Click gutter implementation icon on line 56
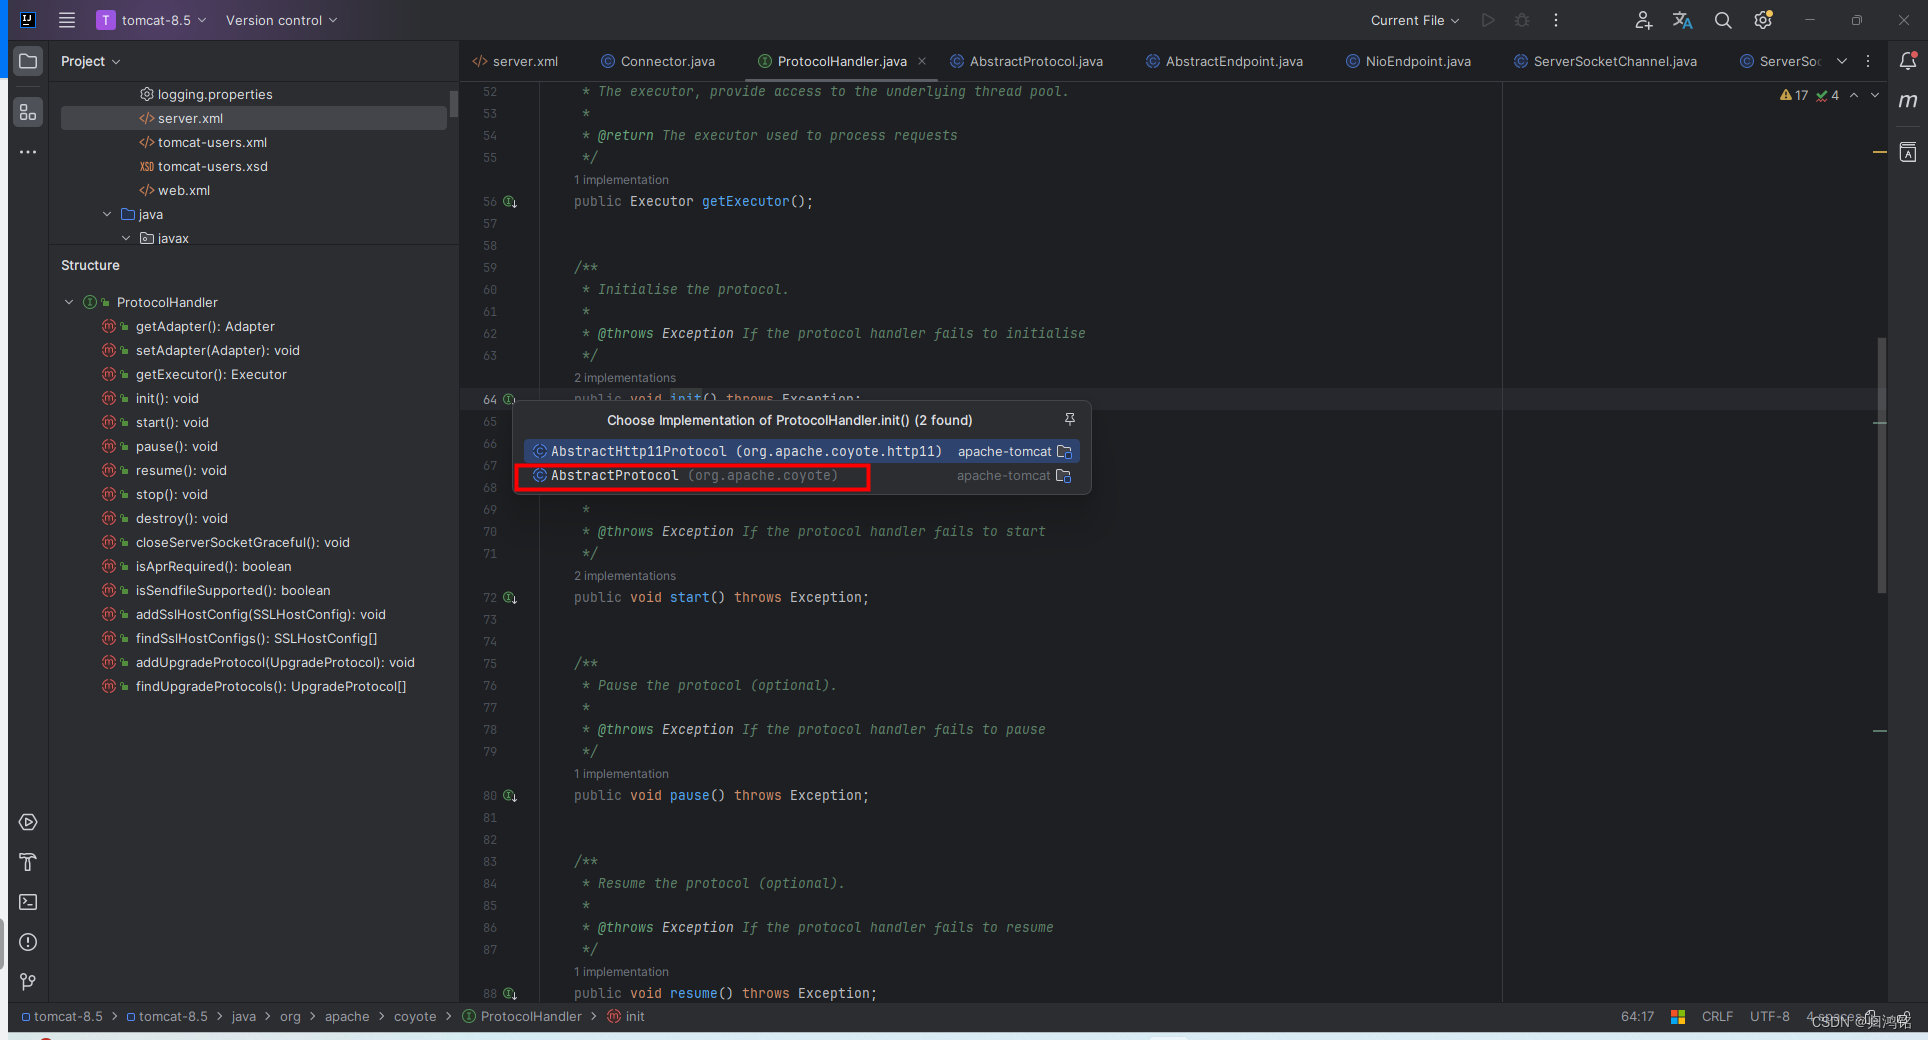Screen dimensions: 1928x1040 (510, 202)
